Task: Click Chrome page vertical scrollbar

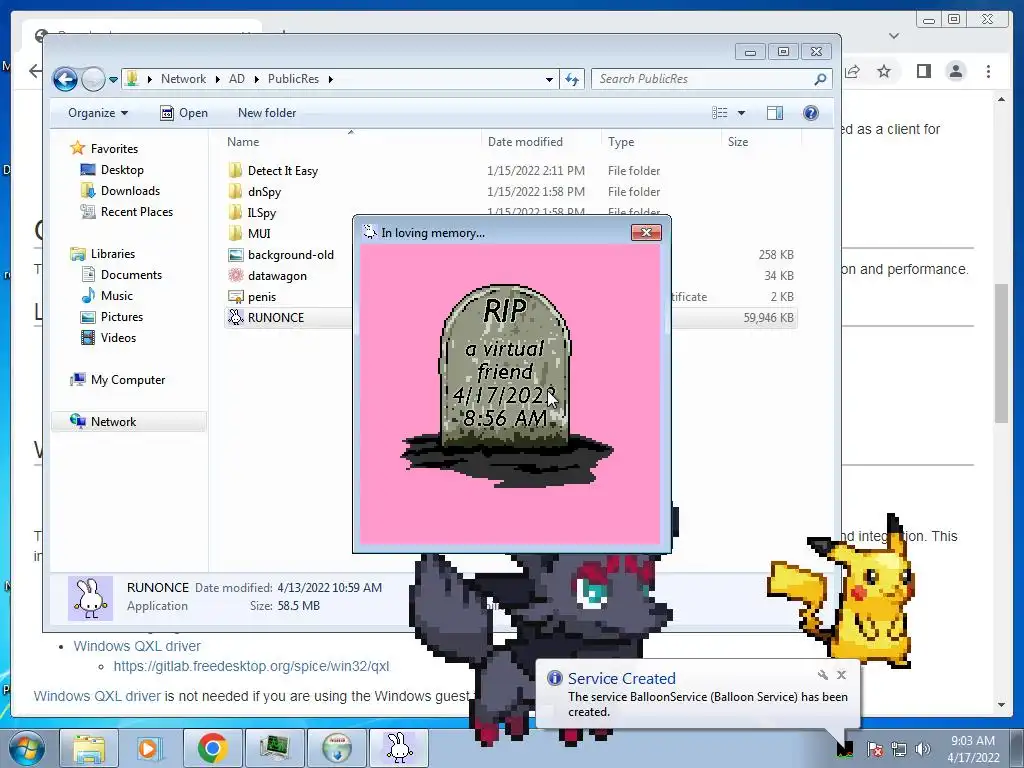Action: point(1001,353)
